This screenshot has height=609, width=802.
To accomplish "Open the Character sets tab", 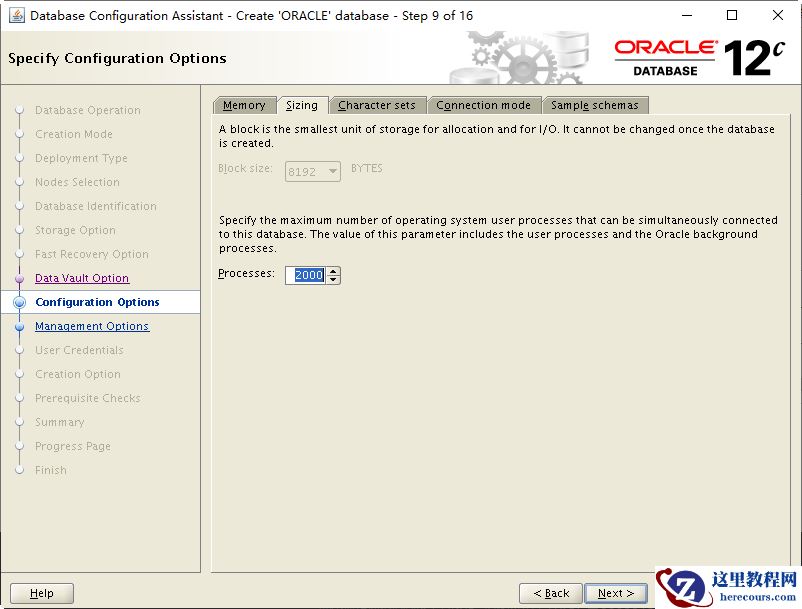I will 377,105.
